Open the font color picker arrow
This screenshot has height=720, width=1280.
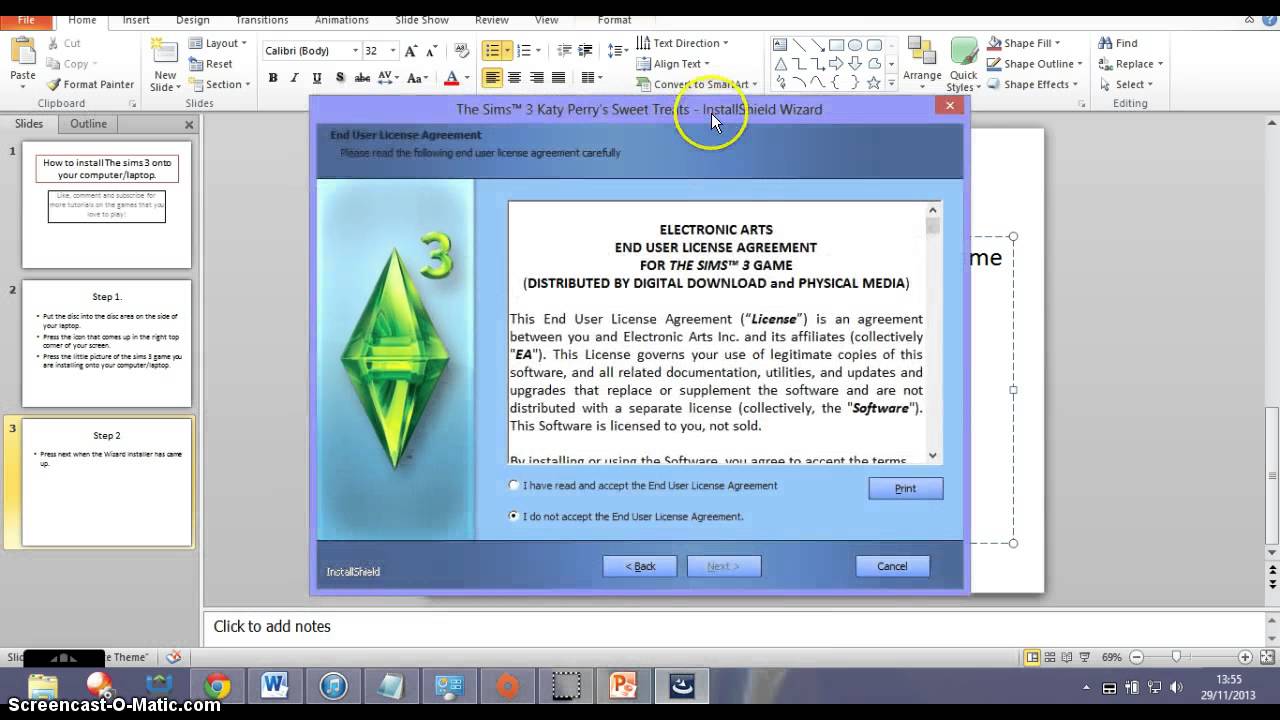[467, 78]
